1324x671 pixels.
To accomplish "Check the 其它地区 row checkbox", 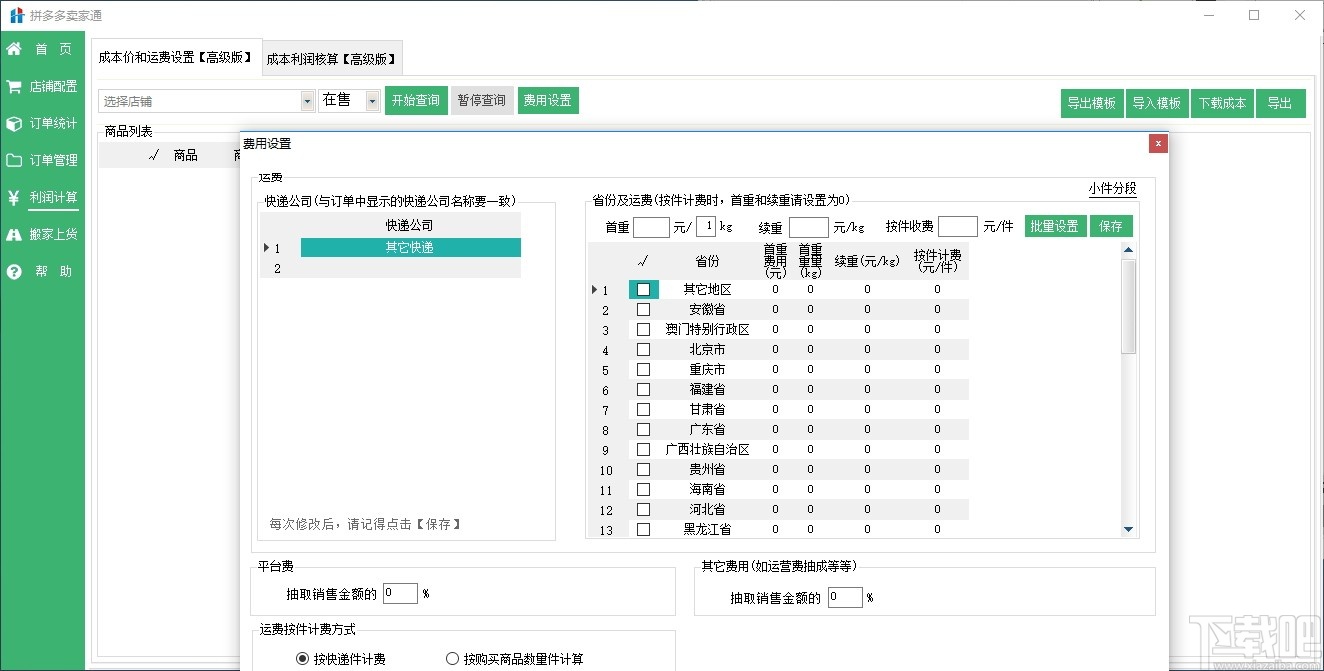I will coord(643,289).
